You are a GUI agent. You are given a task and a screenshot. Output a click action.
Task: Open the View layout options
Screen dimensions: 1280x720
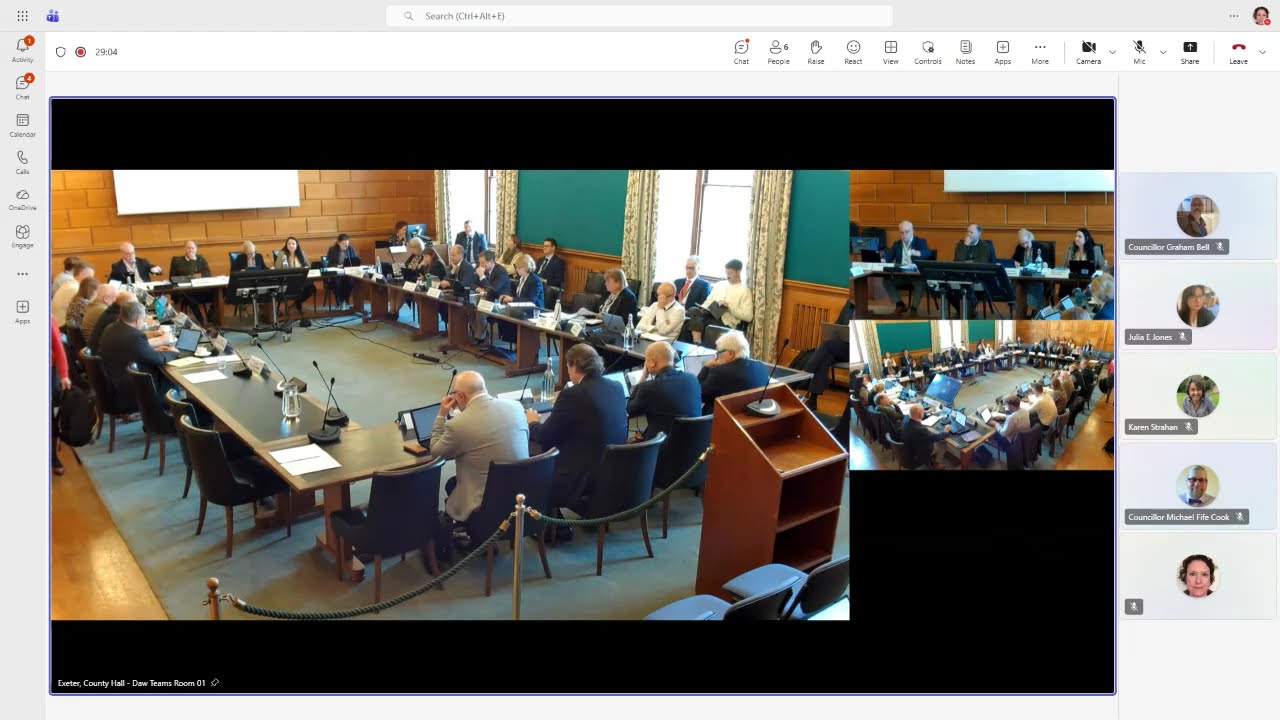click(890, 52)
